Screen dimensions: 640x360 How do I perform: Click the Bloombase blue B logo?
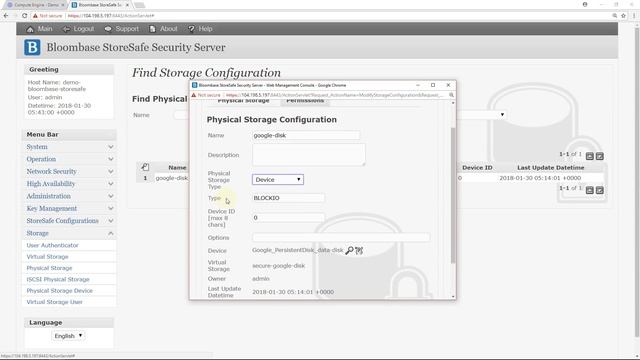32,47
